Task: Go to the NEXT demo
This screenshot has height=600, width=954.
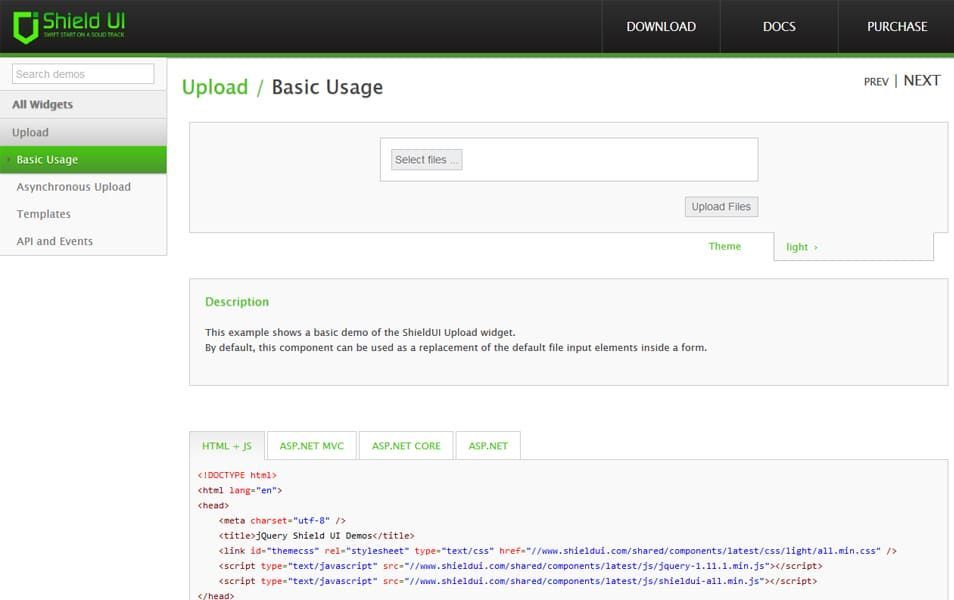Action: pos(922,80)
